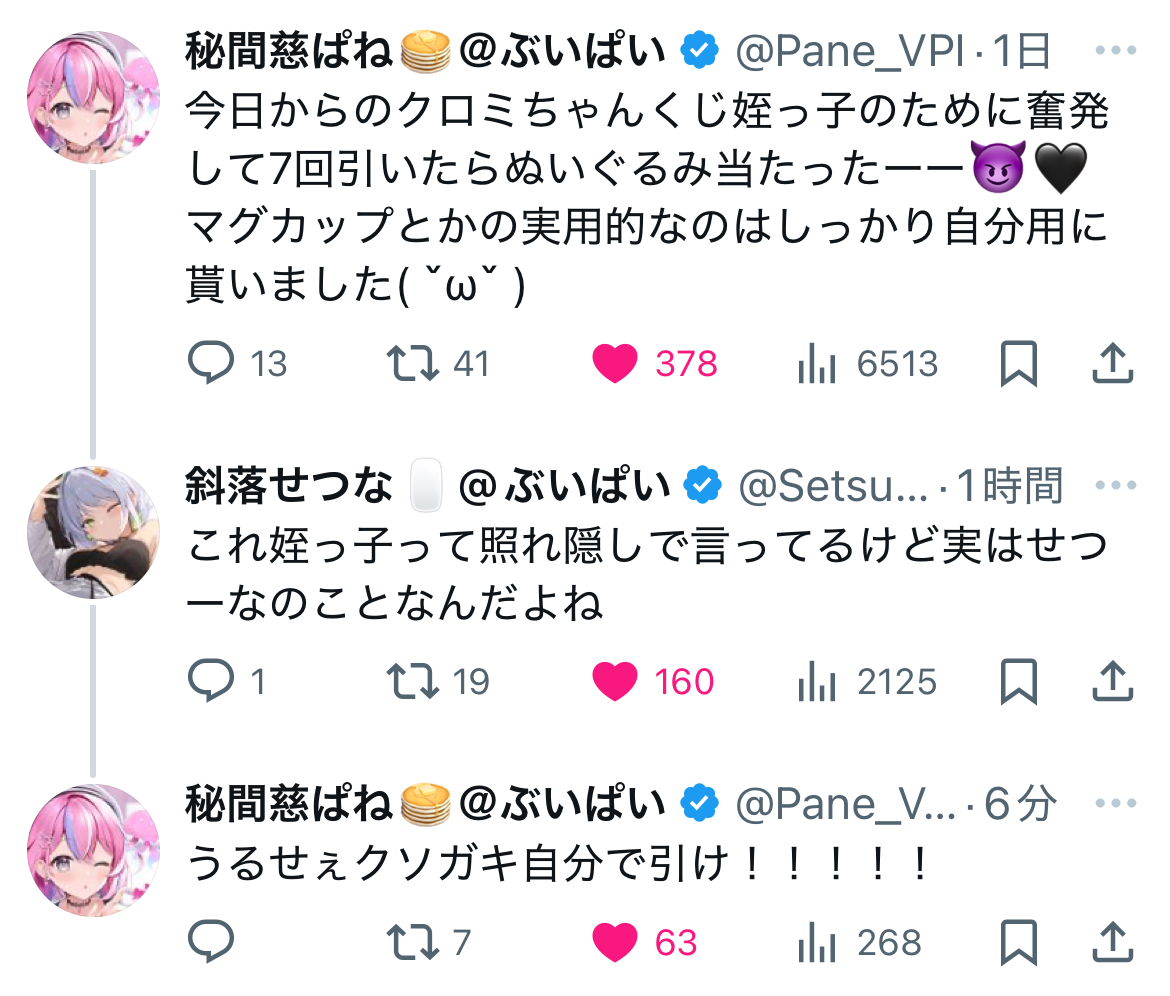1170x996 pixels.
Task: Open 斜落せつな's profile name link
Action: pyautogui.click(x=289, y=487)
